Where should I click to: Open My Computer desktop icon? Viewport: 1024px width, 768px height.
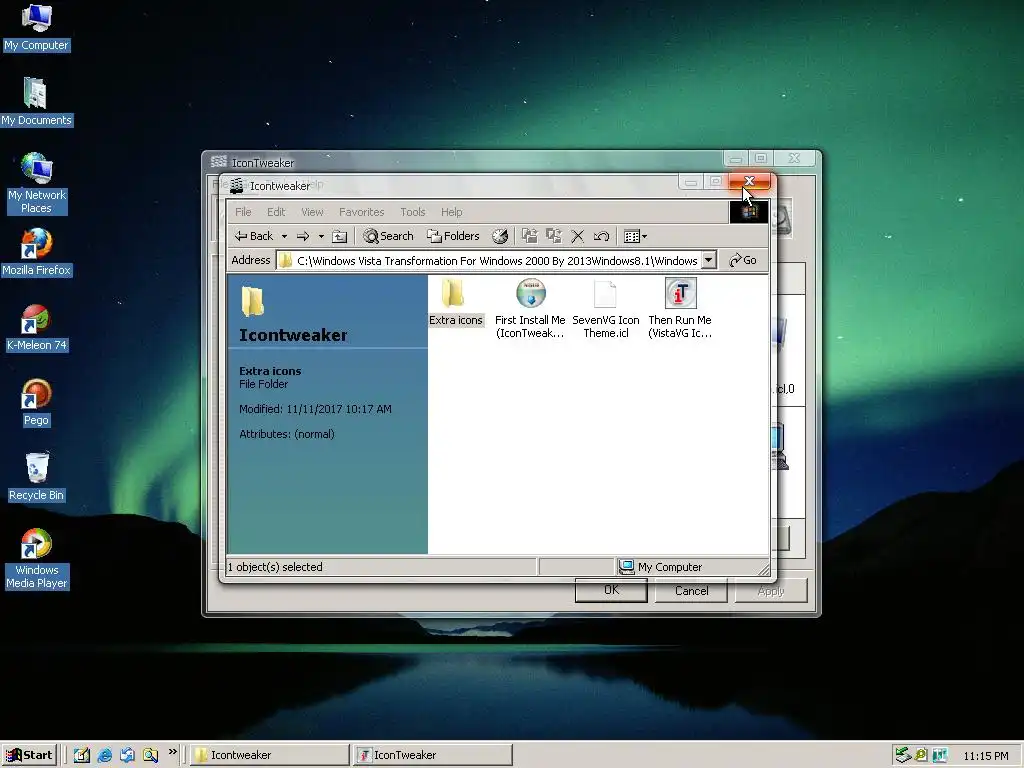36,28
